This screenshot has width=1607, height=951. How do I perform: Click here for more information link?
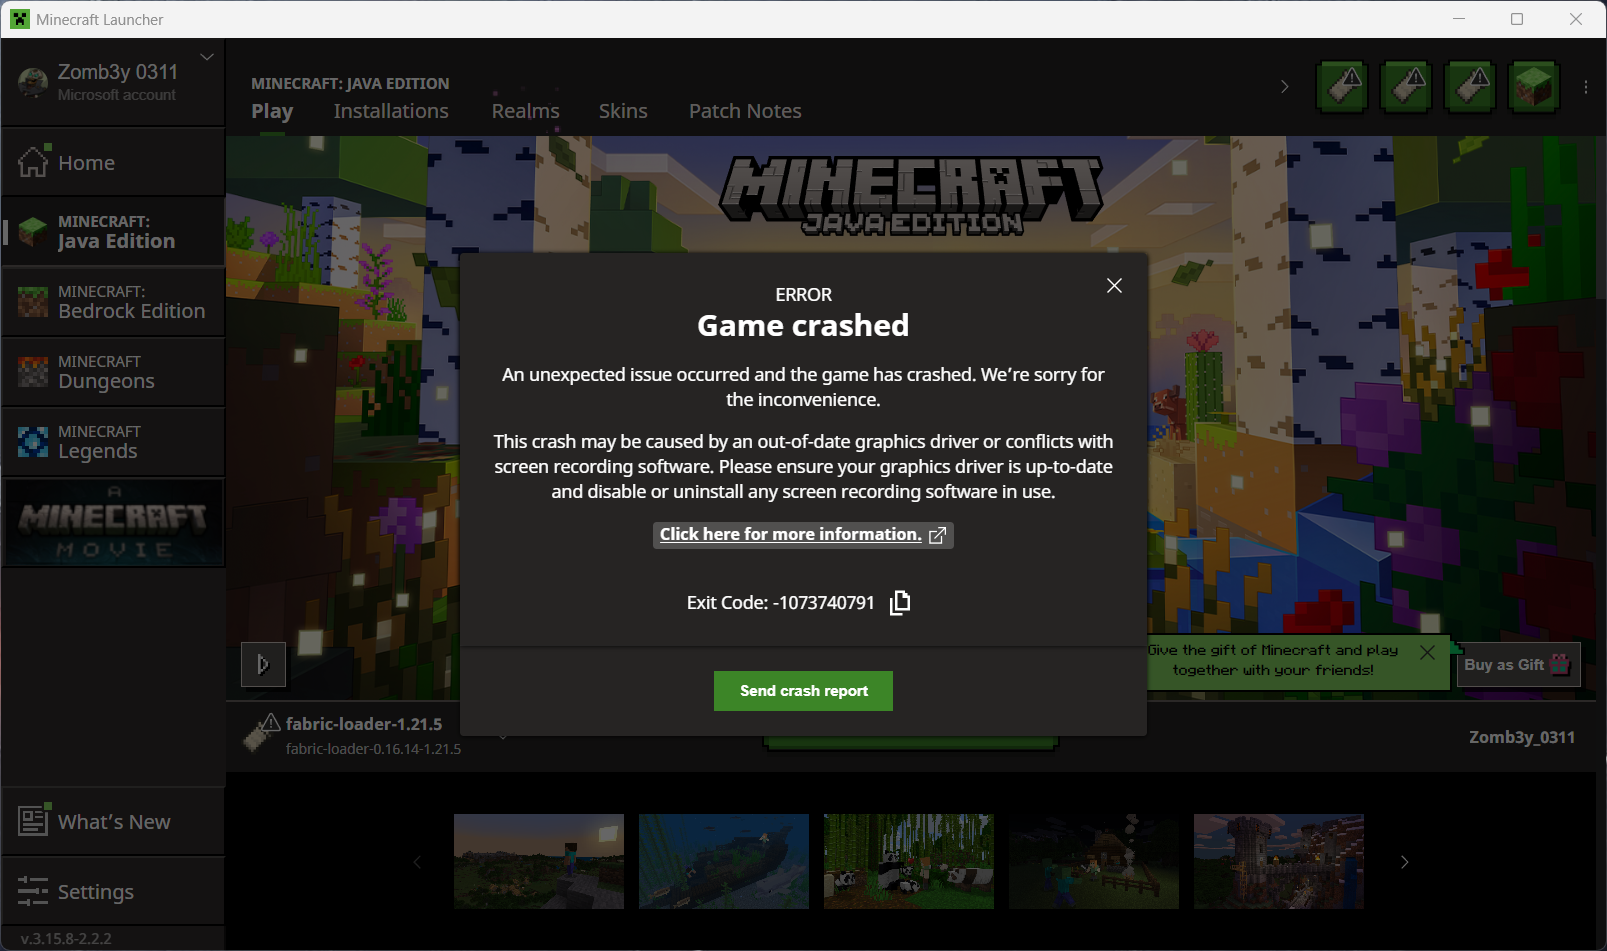(790, 534)
